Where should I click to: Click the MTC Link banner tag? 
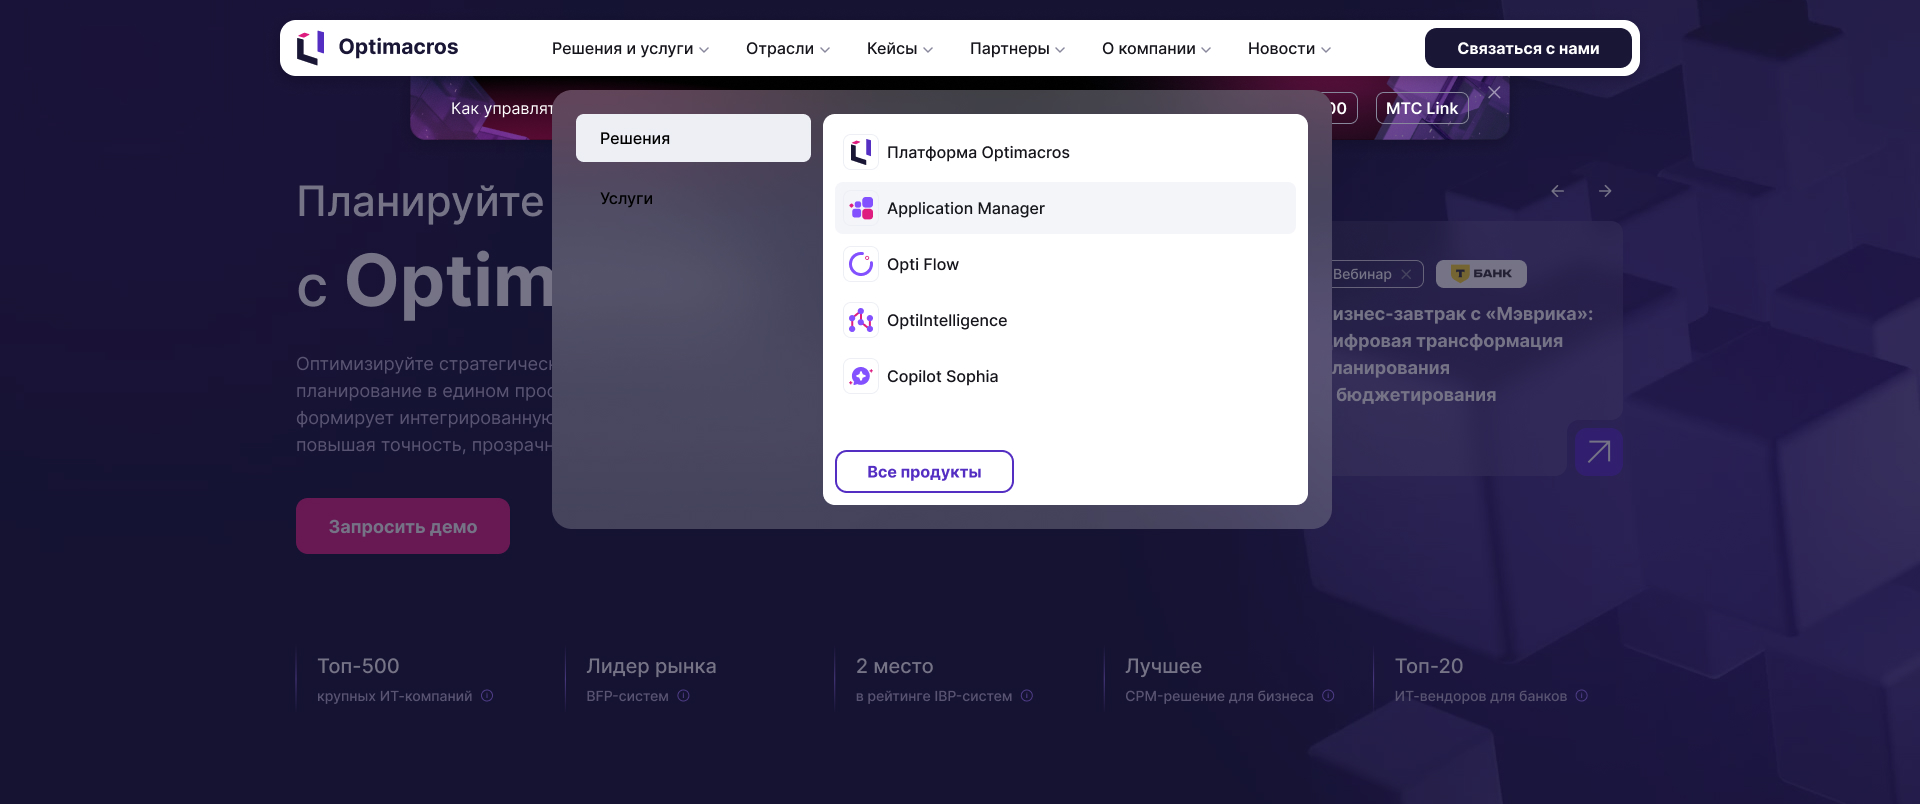(1421, 108)
